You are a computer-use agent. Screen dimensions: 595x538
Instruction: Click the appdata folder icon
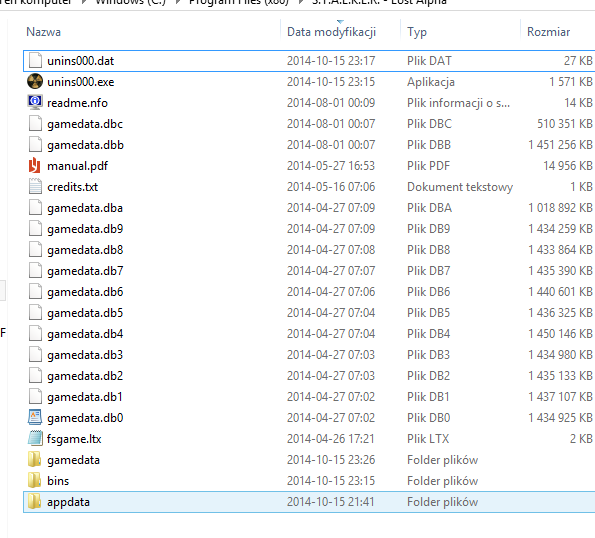click(x=35, y=502)
